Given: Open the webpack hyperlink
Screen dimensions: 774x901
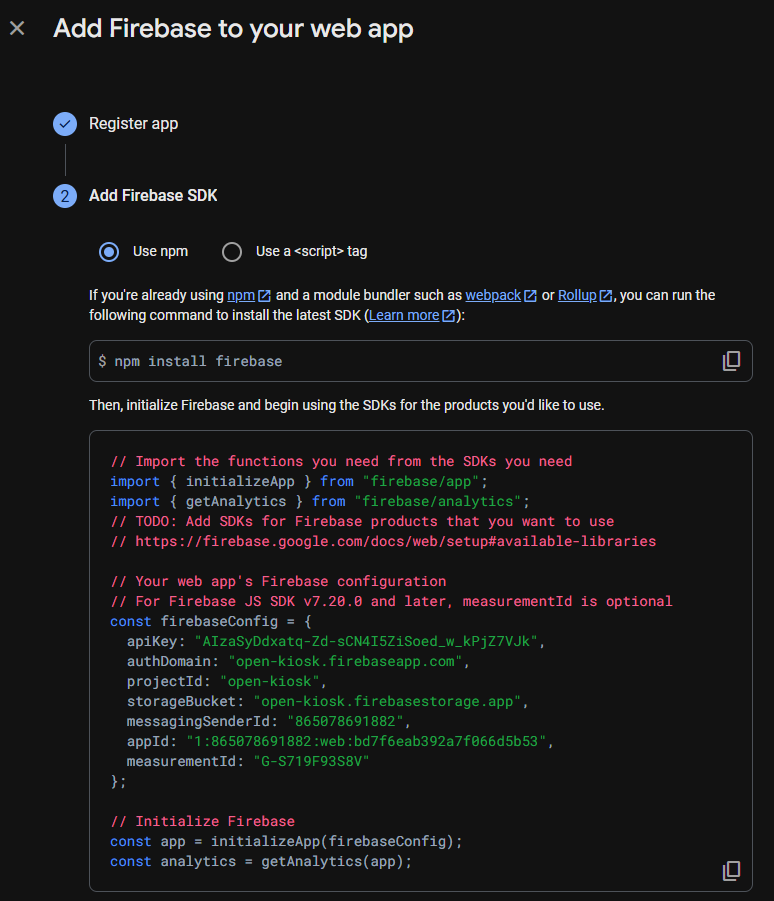Looking at the screenshot, I should tap(493, 295).
